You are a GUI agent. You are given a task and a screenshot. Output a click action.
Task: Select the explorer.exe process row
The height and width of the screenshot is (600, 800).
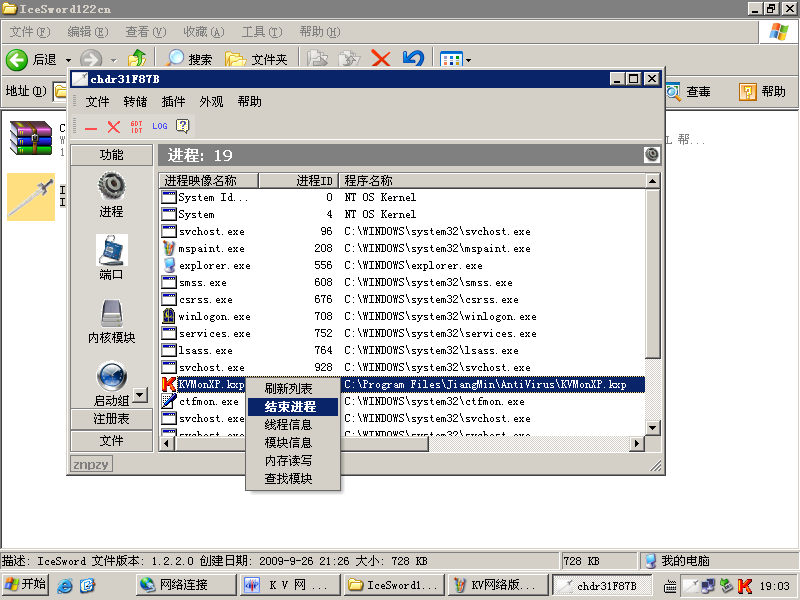pyautogui.click(x=403, y=265)
